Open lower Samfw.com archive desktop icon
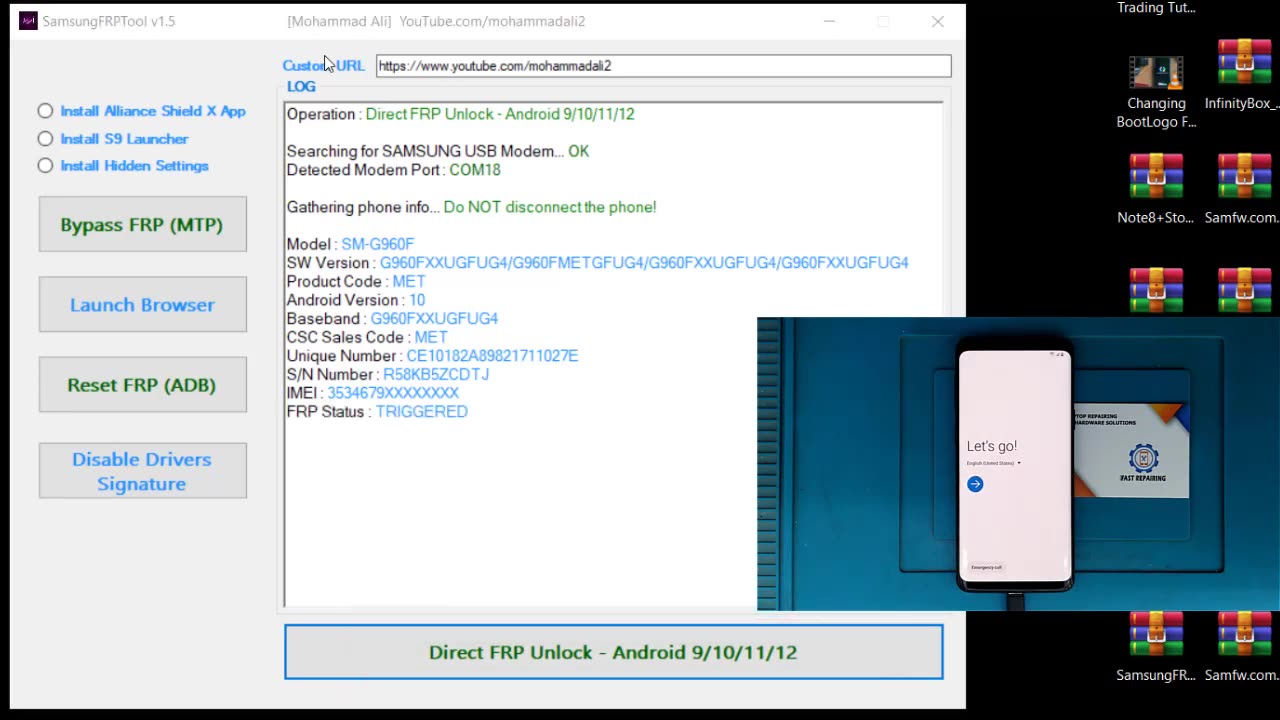 [x=1243, y=647]
